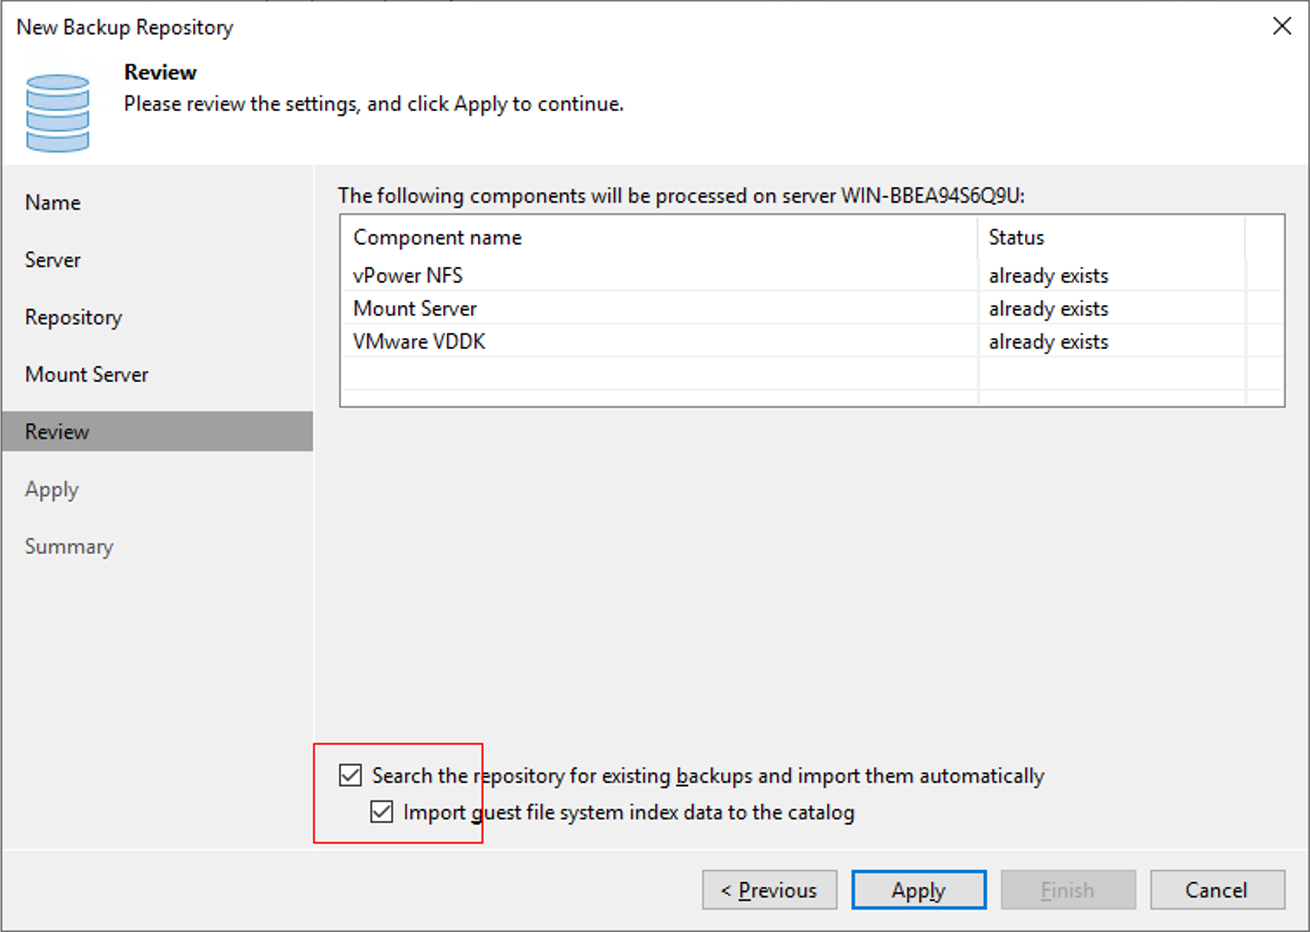Screen dimensions: 1310x932
Task: Select the VMware VDDK component row
Action: tap(419, 341)
